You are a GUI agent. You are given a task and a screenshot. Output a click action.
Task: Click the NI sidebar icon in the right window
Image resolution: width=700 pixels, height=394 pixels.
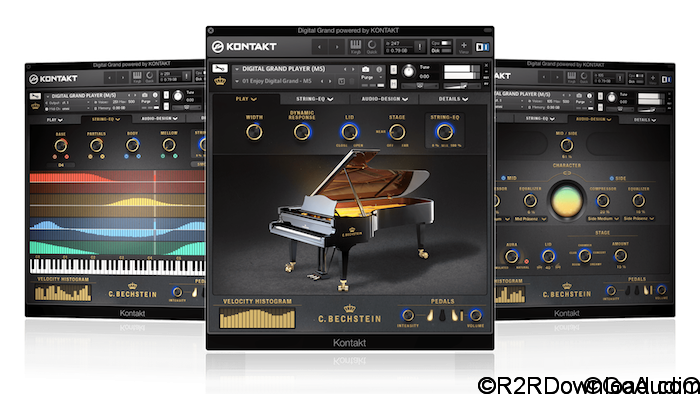(666, 79)
